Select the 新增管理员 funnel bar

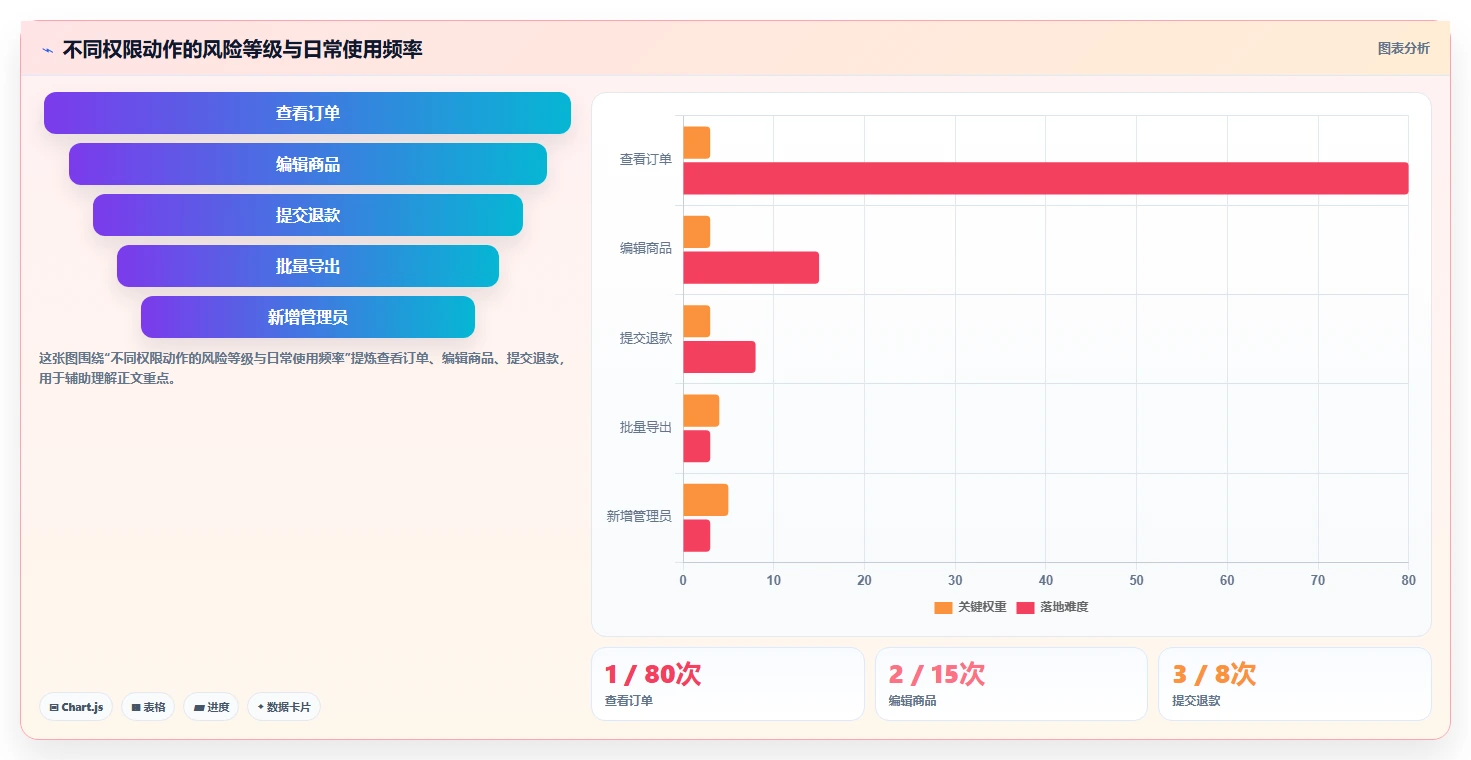point(307,317)
